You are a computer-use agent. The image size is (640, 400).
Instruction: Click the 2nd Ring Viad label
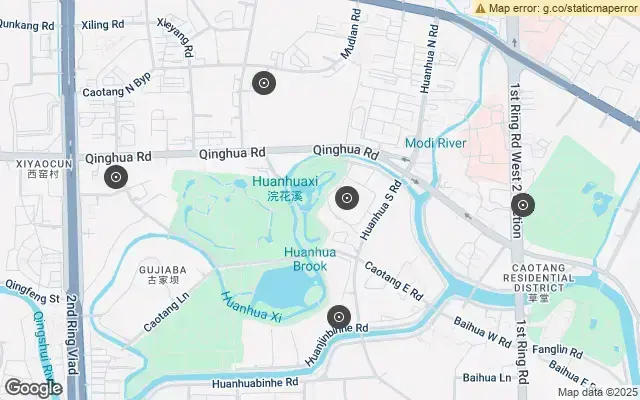72,334
